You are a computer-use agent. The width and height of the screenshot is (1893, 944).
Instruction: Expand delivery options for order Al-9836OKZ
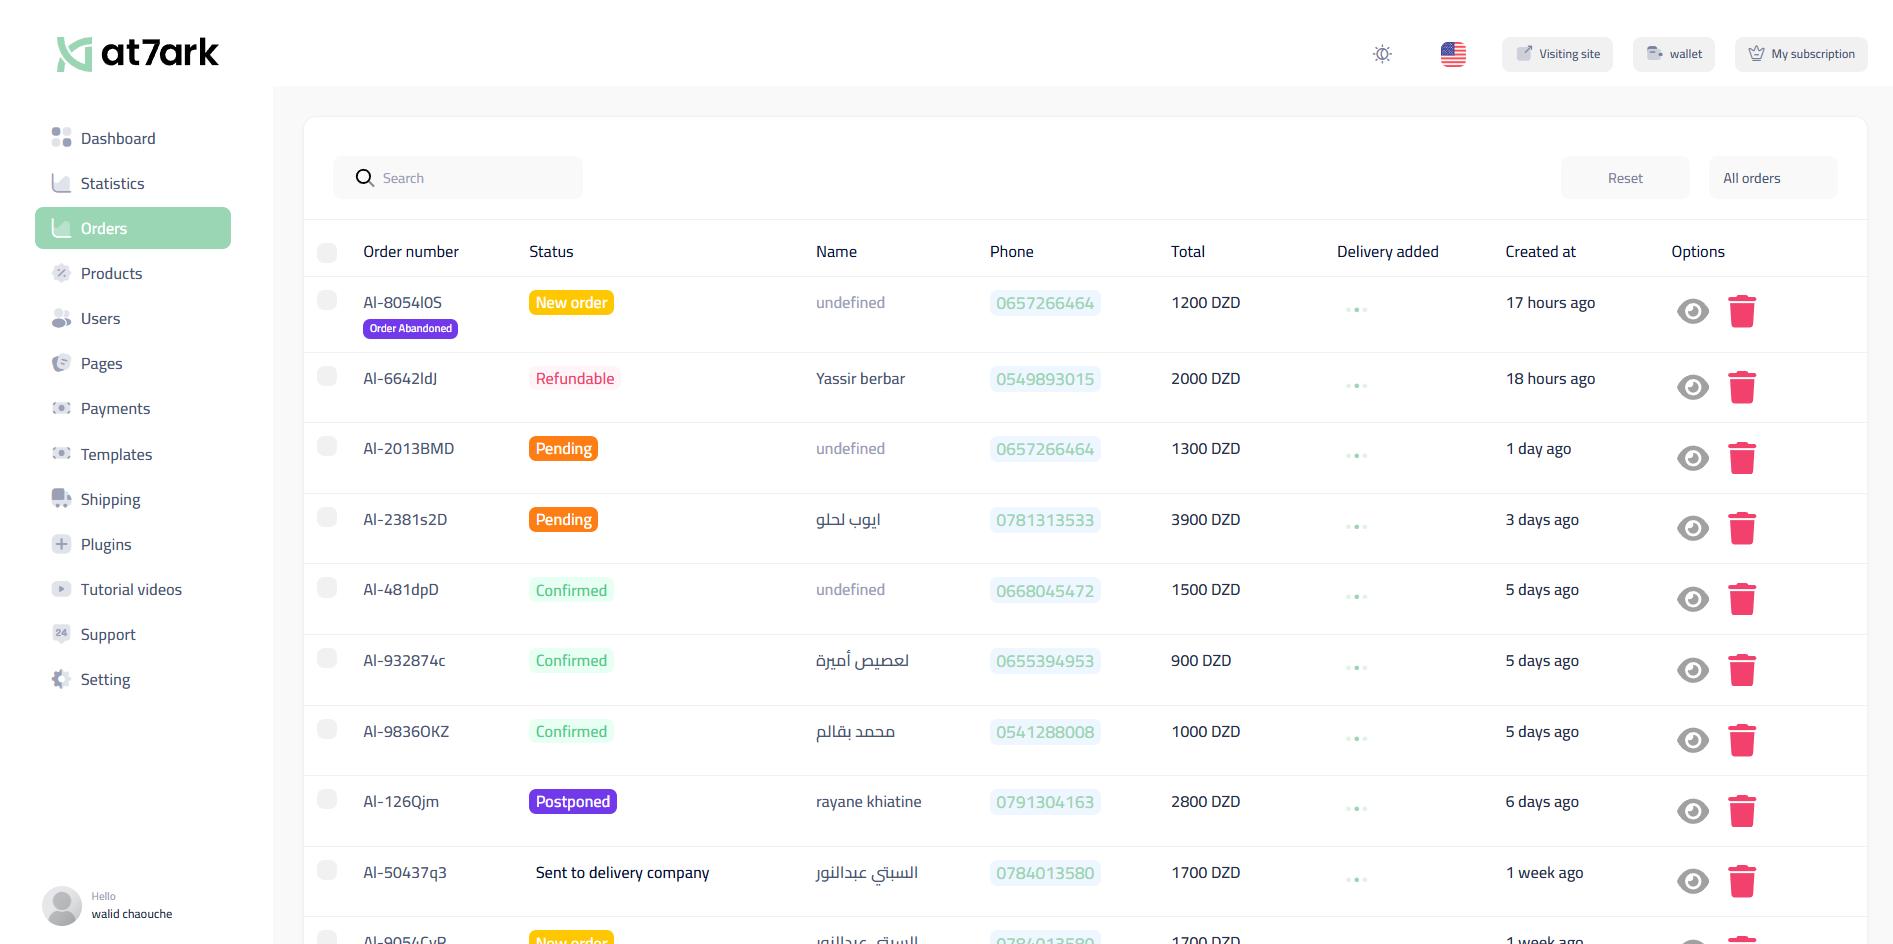[1356, 738]
